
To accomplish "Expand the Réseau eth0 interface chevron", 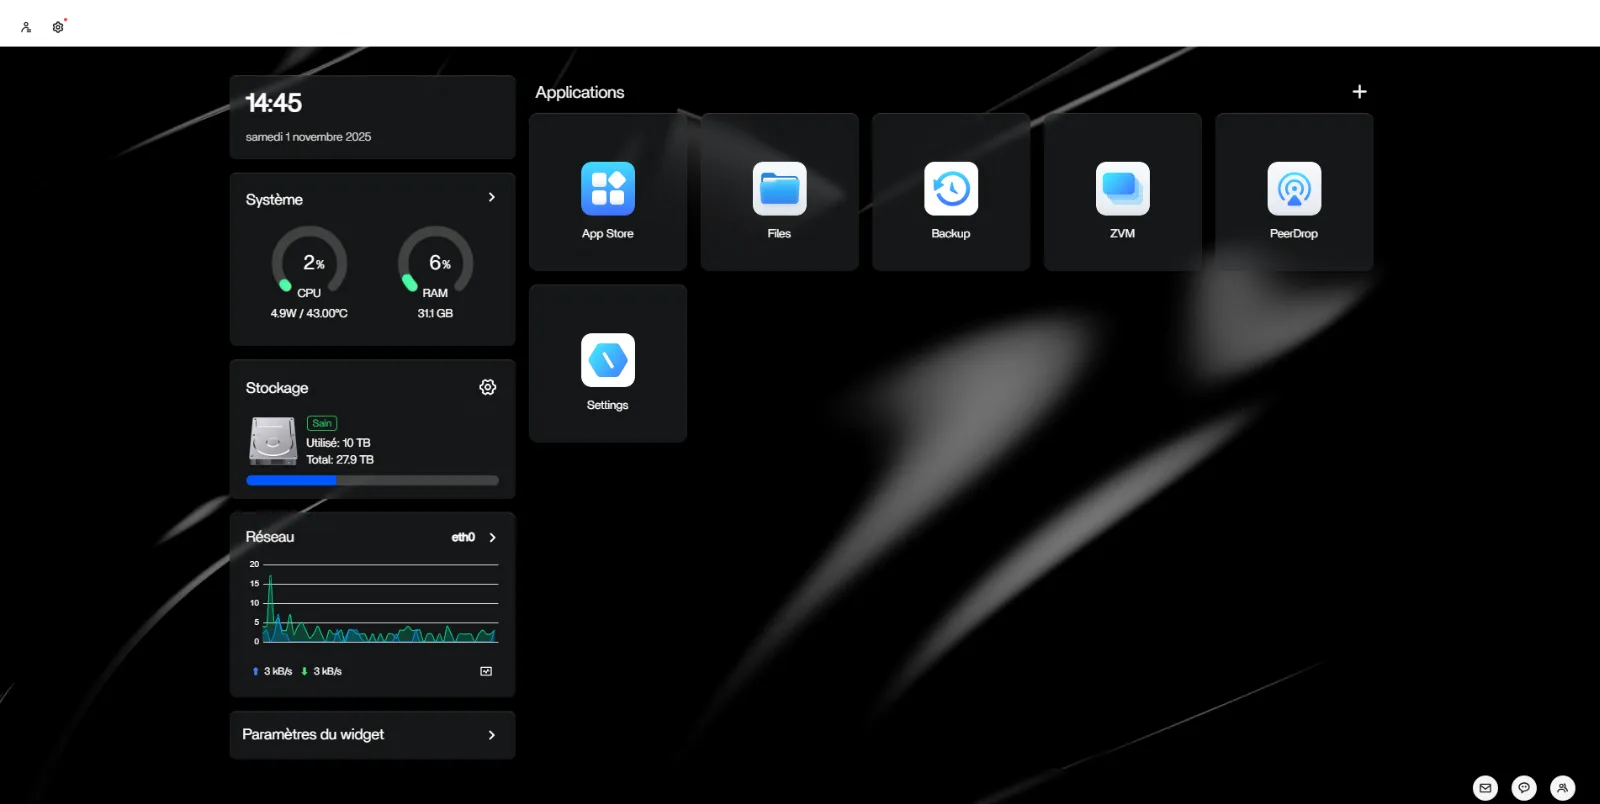I will pyautogui.click(x=492, y=537).
